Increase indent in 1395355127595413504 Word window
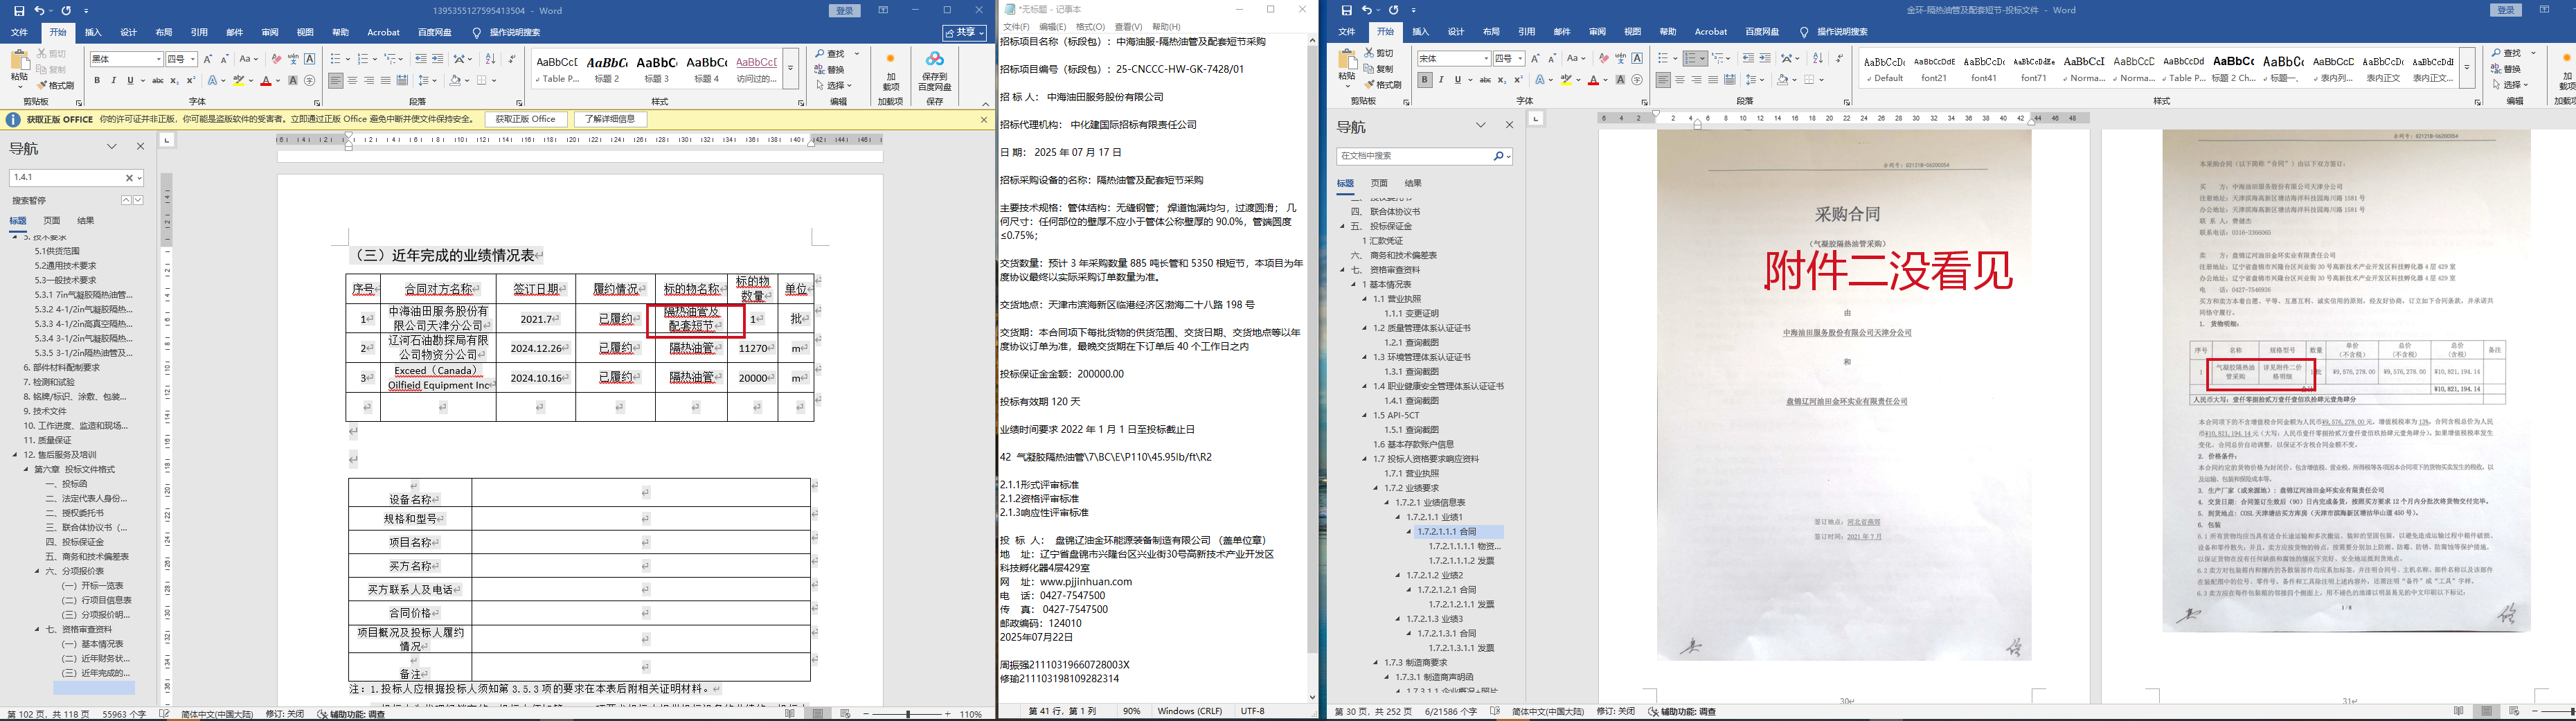The image size is (2576, 721). 438,59
